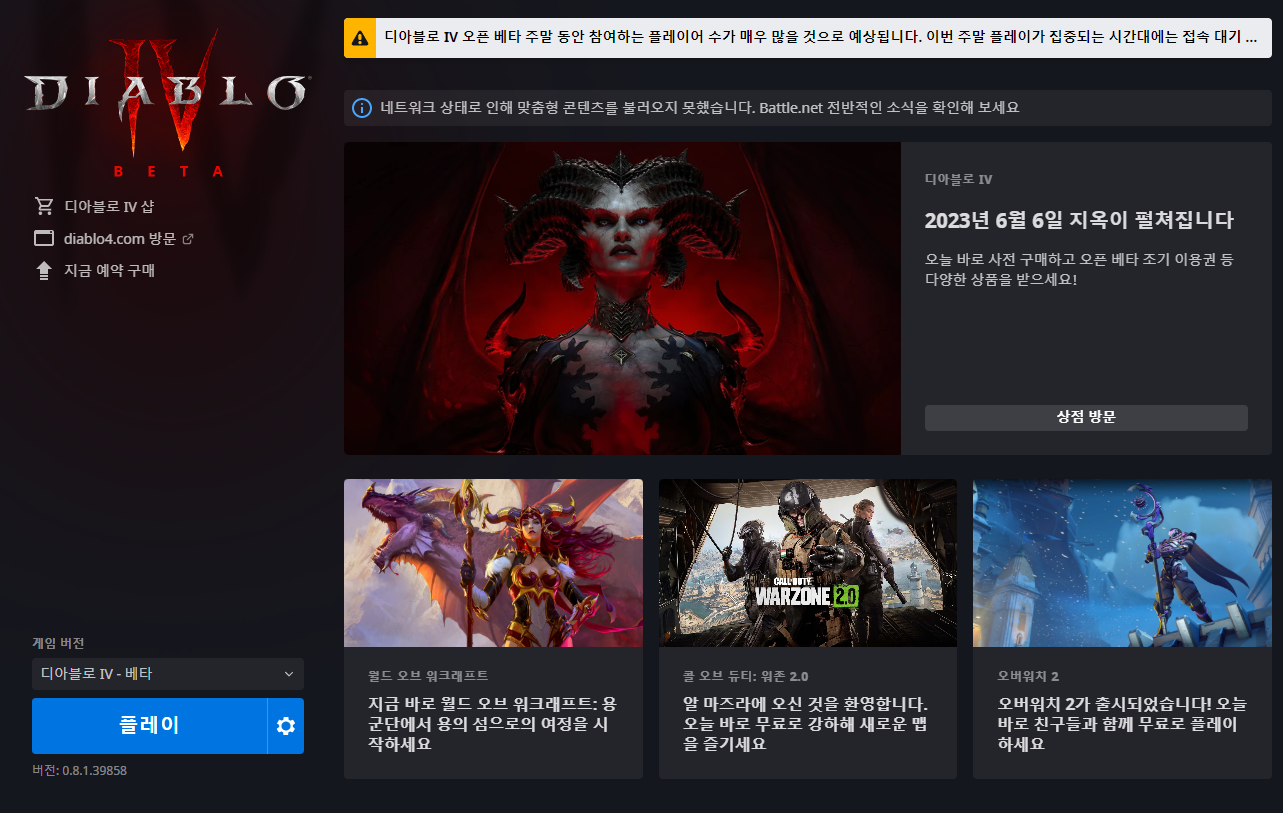Open the Overwatch 2 news thumbnail
The width and height of the screenshot is (1283, 813).
(x=1122, y=563)
